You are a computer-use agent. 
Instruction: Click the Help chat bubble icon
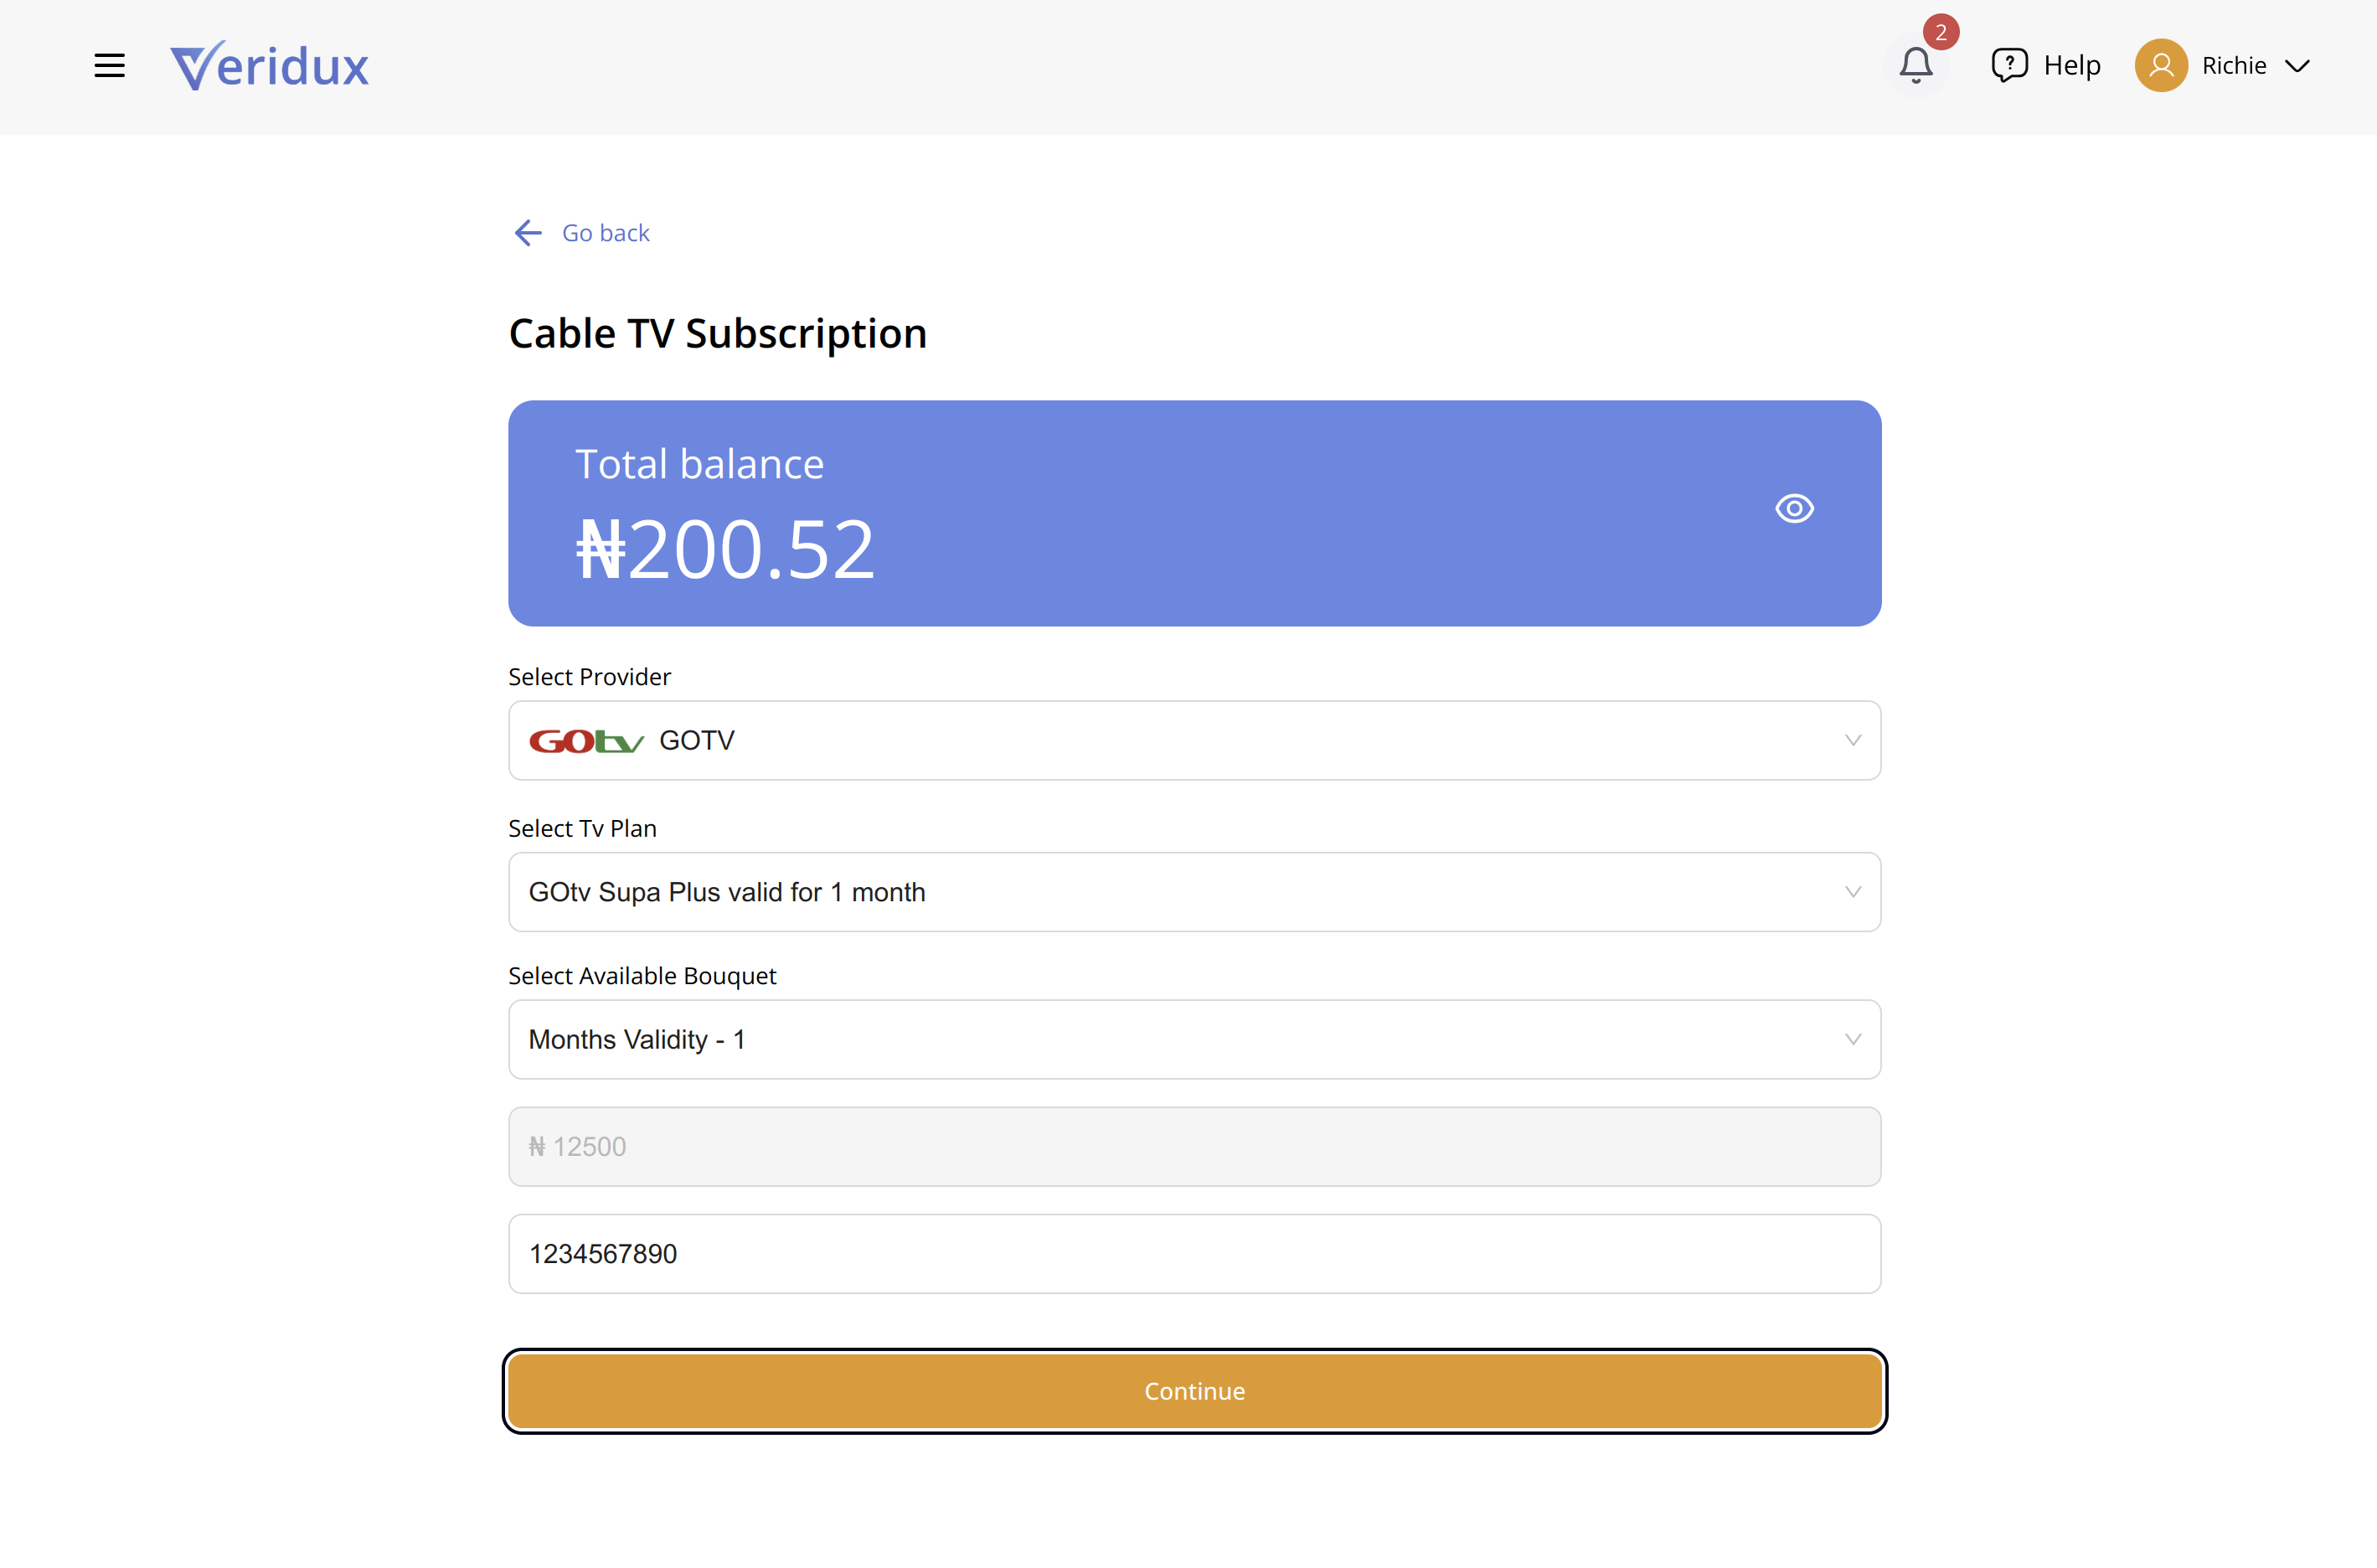(x=2009, y=65)
